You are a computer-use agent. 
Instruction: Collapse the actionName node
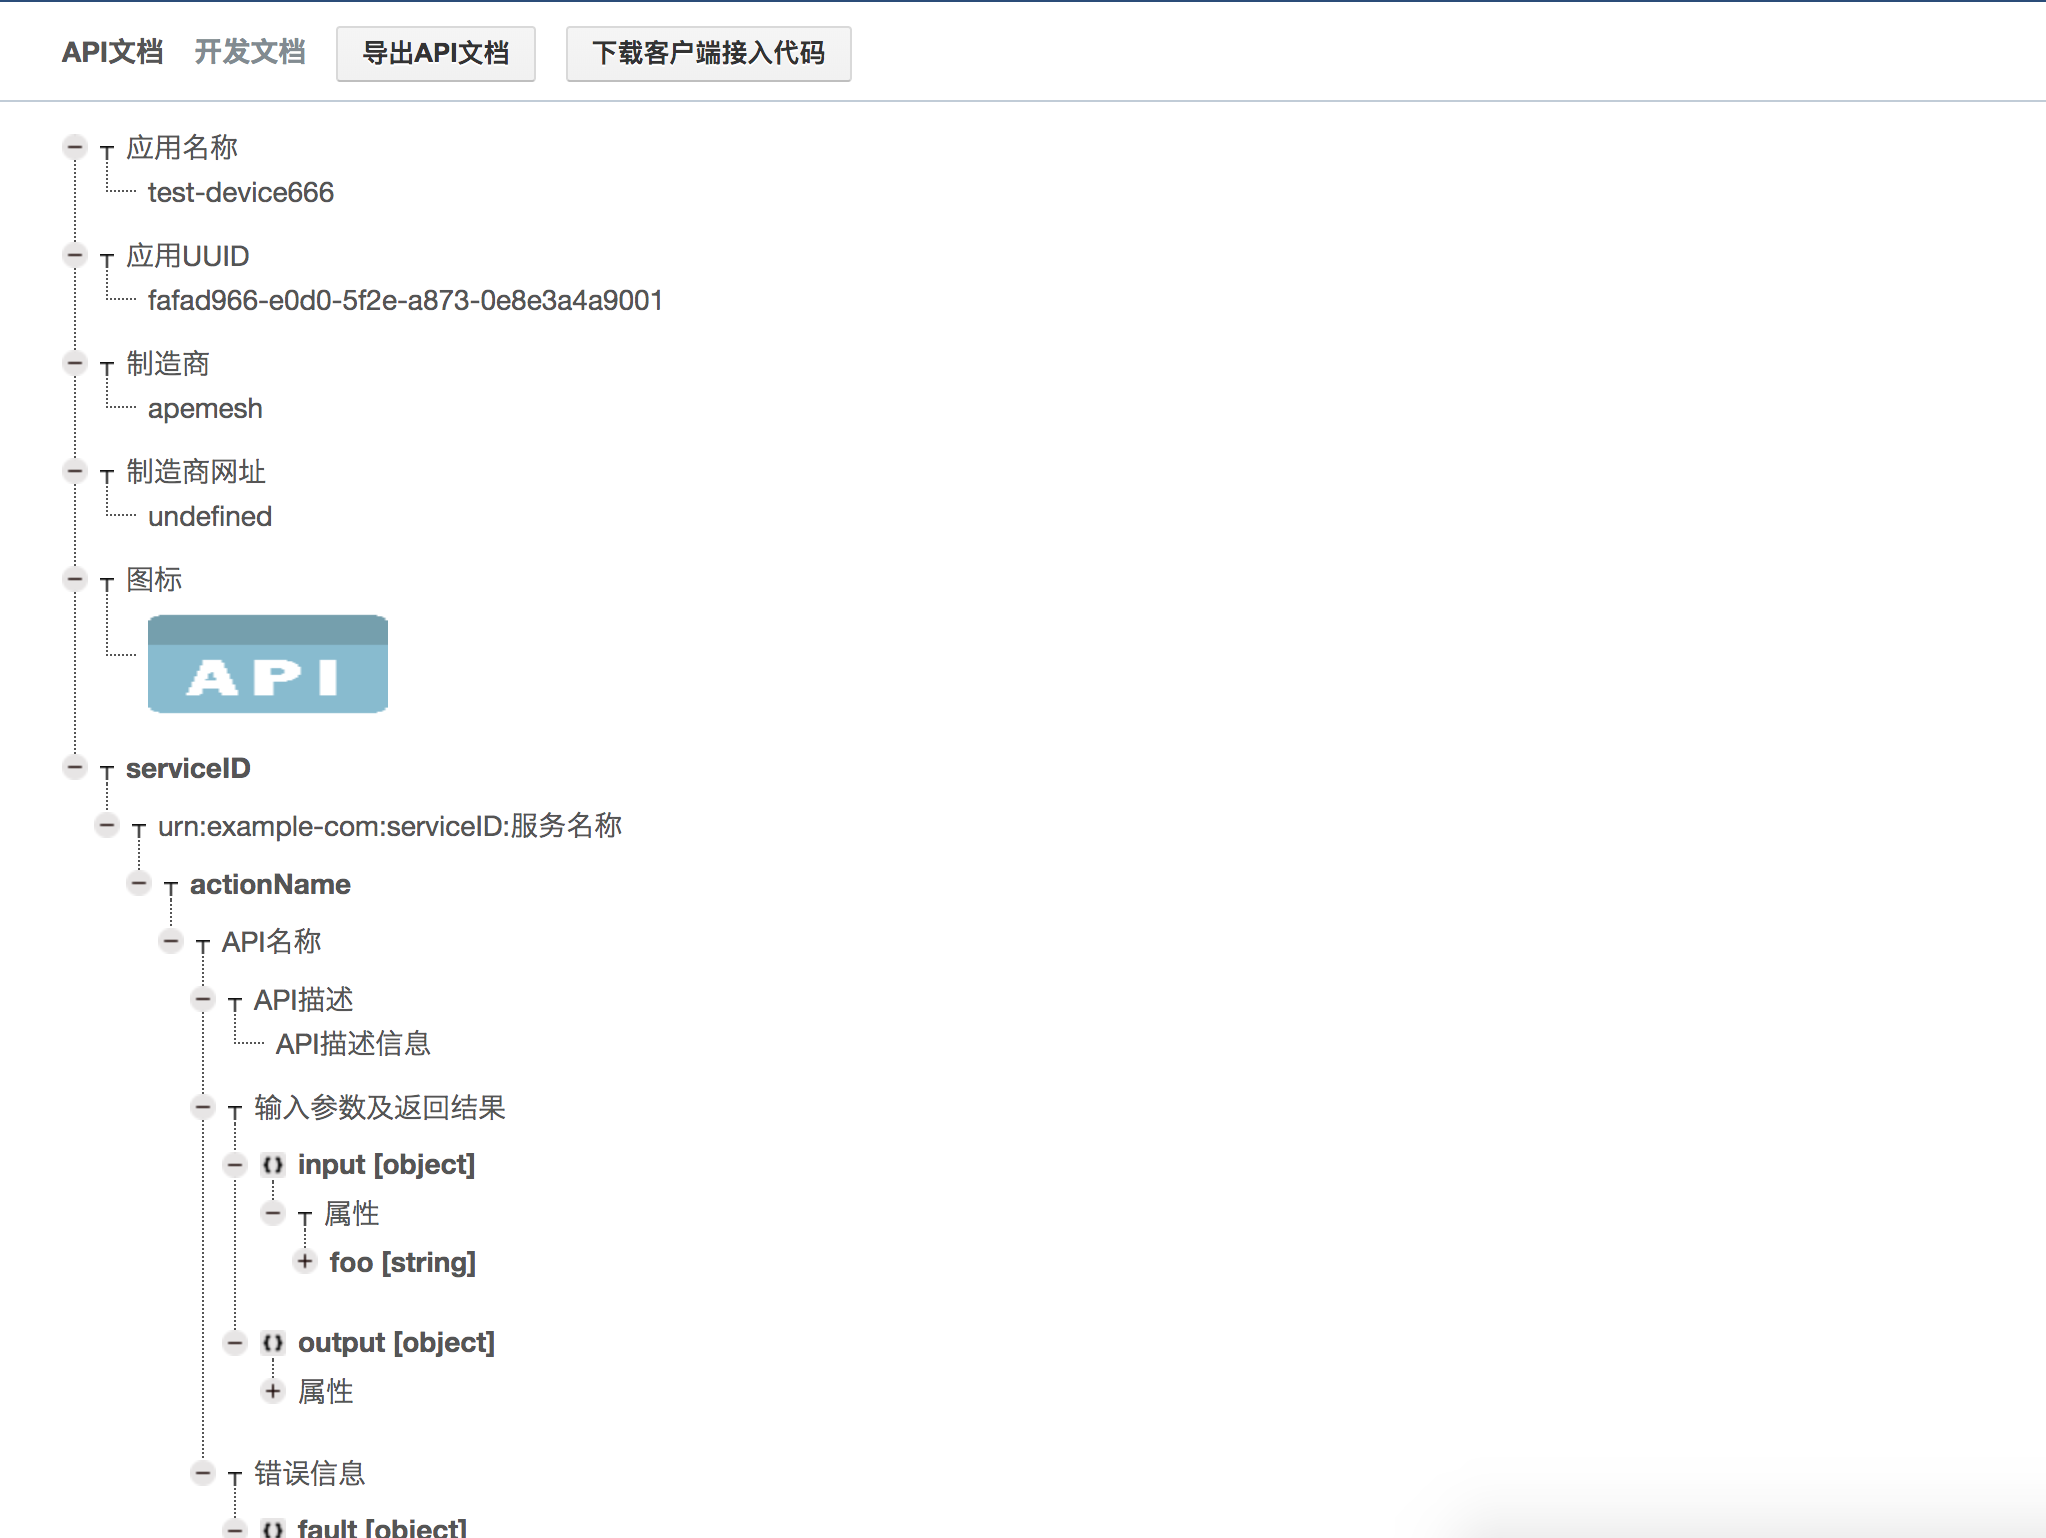tap(139, 883)
